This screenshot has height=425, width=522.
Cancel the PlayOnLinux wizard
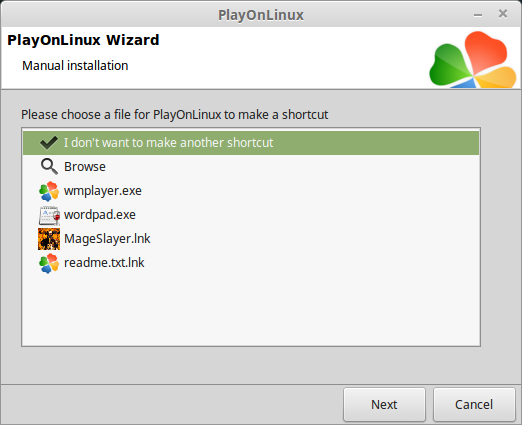pos(474,405)
